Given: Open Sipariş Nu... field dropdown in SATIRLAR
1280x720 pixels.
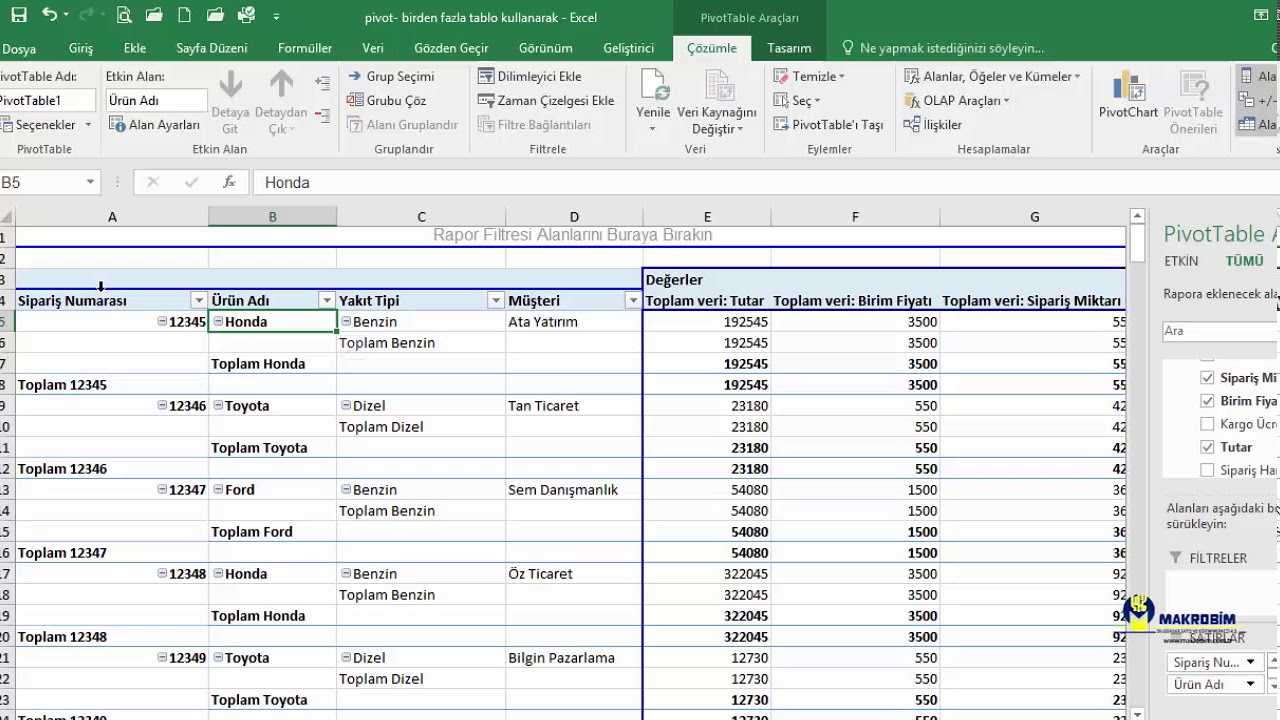Looking at the screenshot, I should pos(1250,662).
